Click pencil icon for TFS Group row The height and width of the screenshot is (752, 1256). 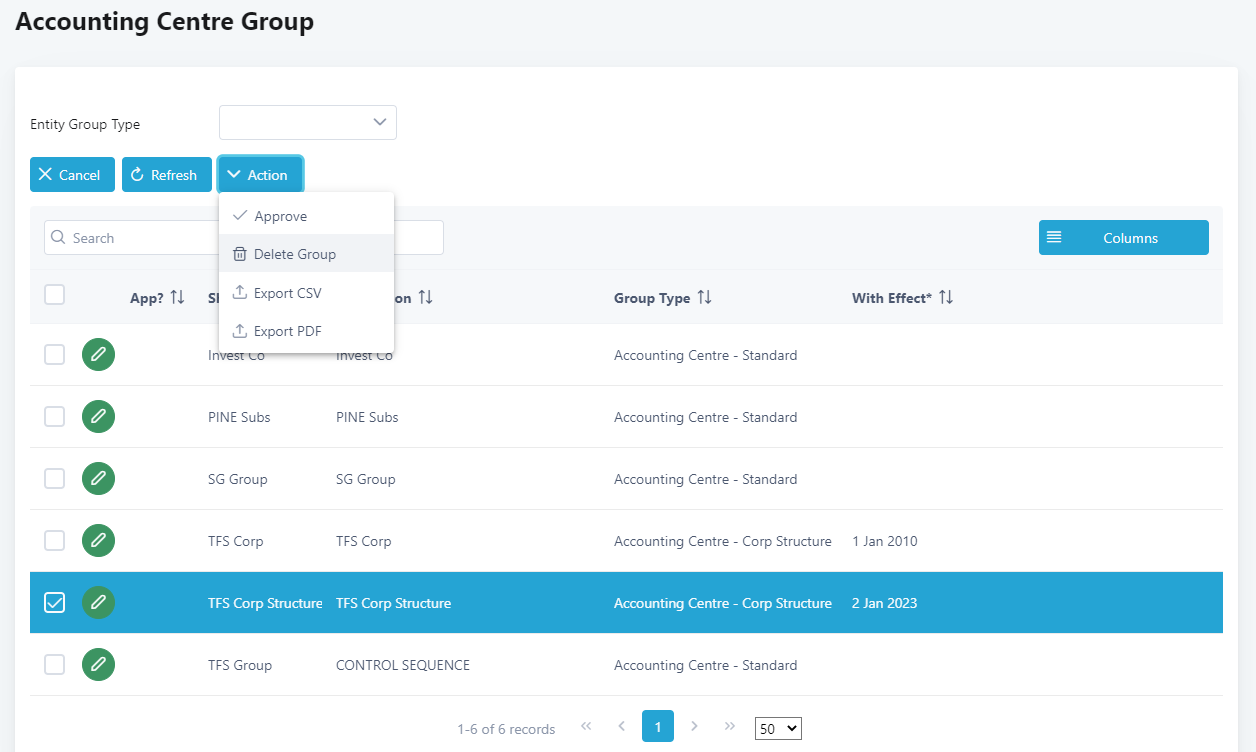tap(98, 665)
